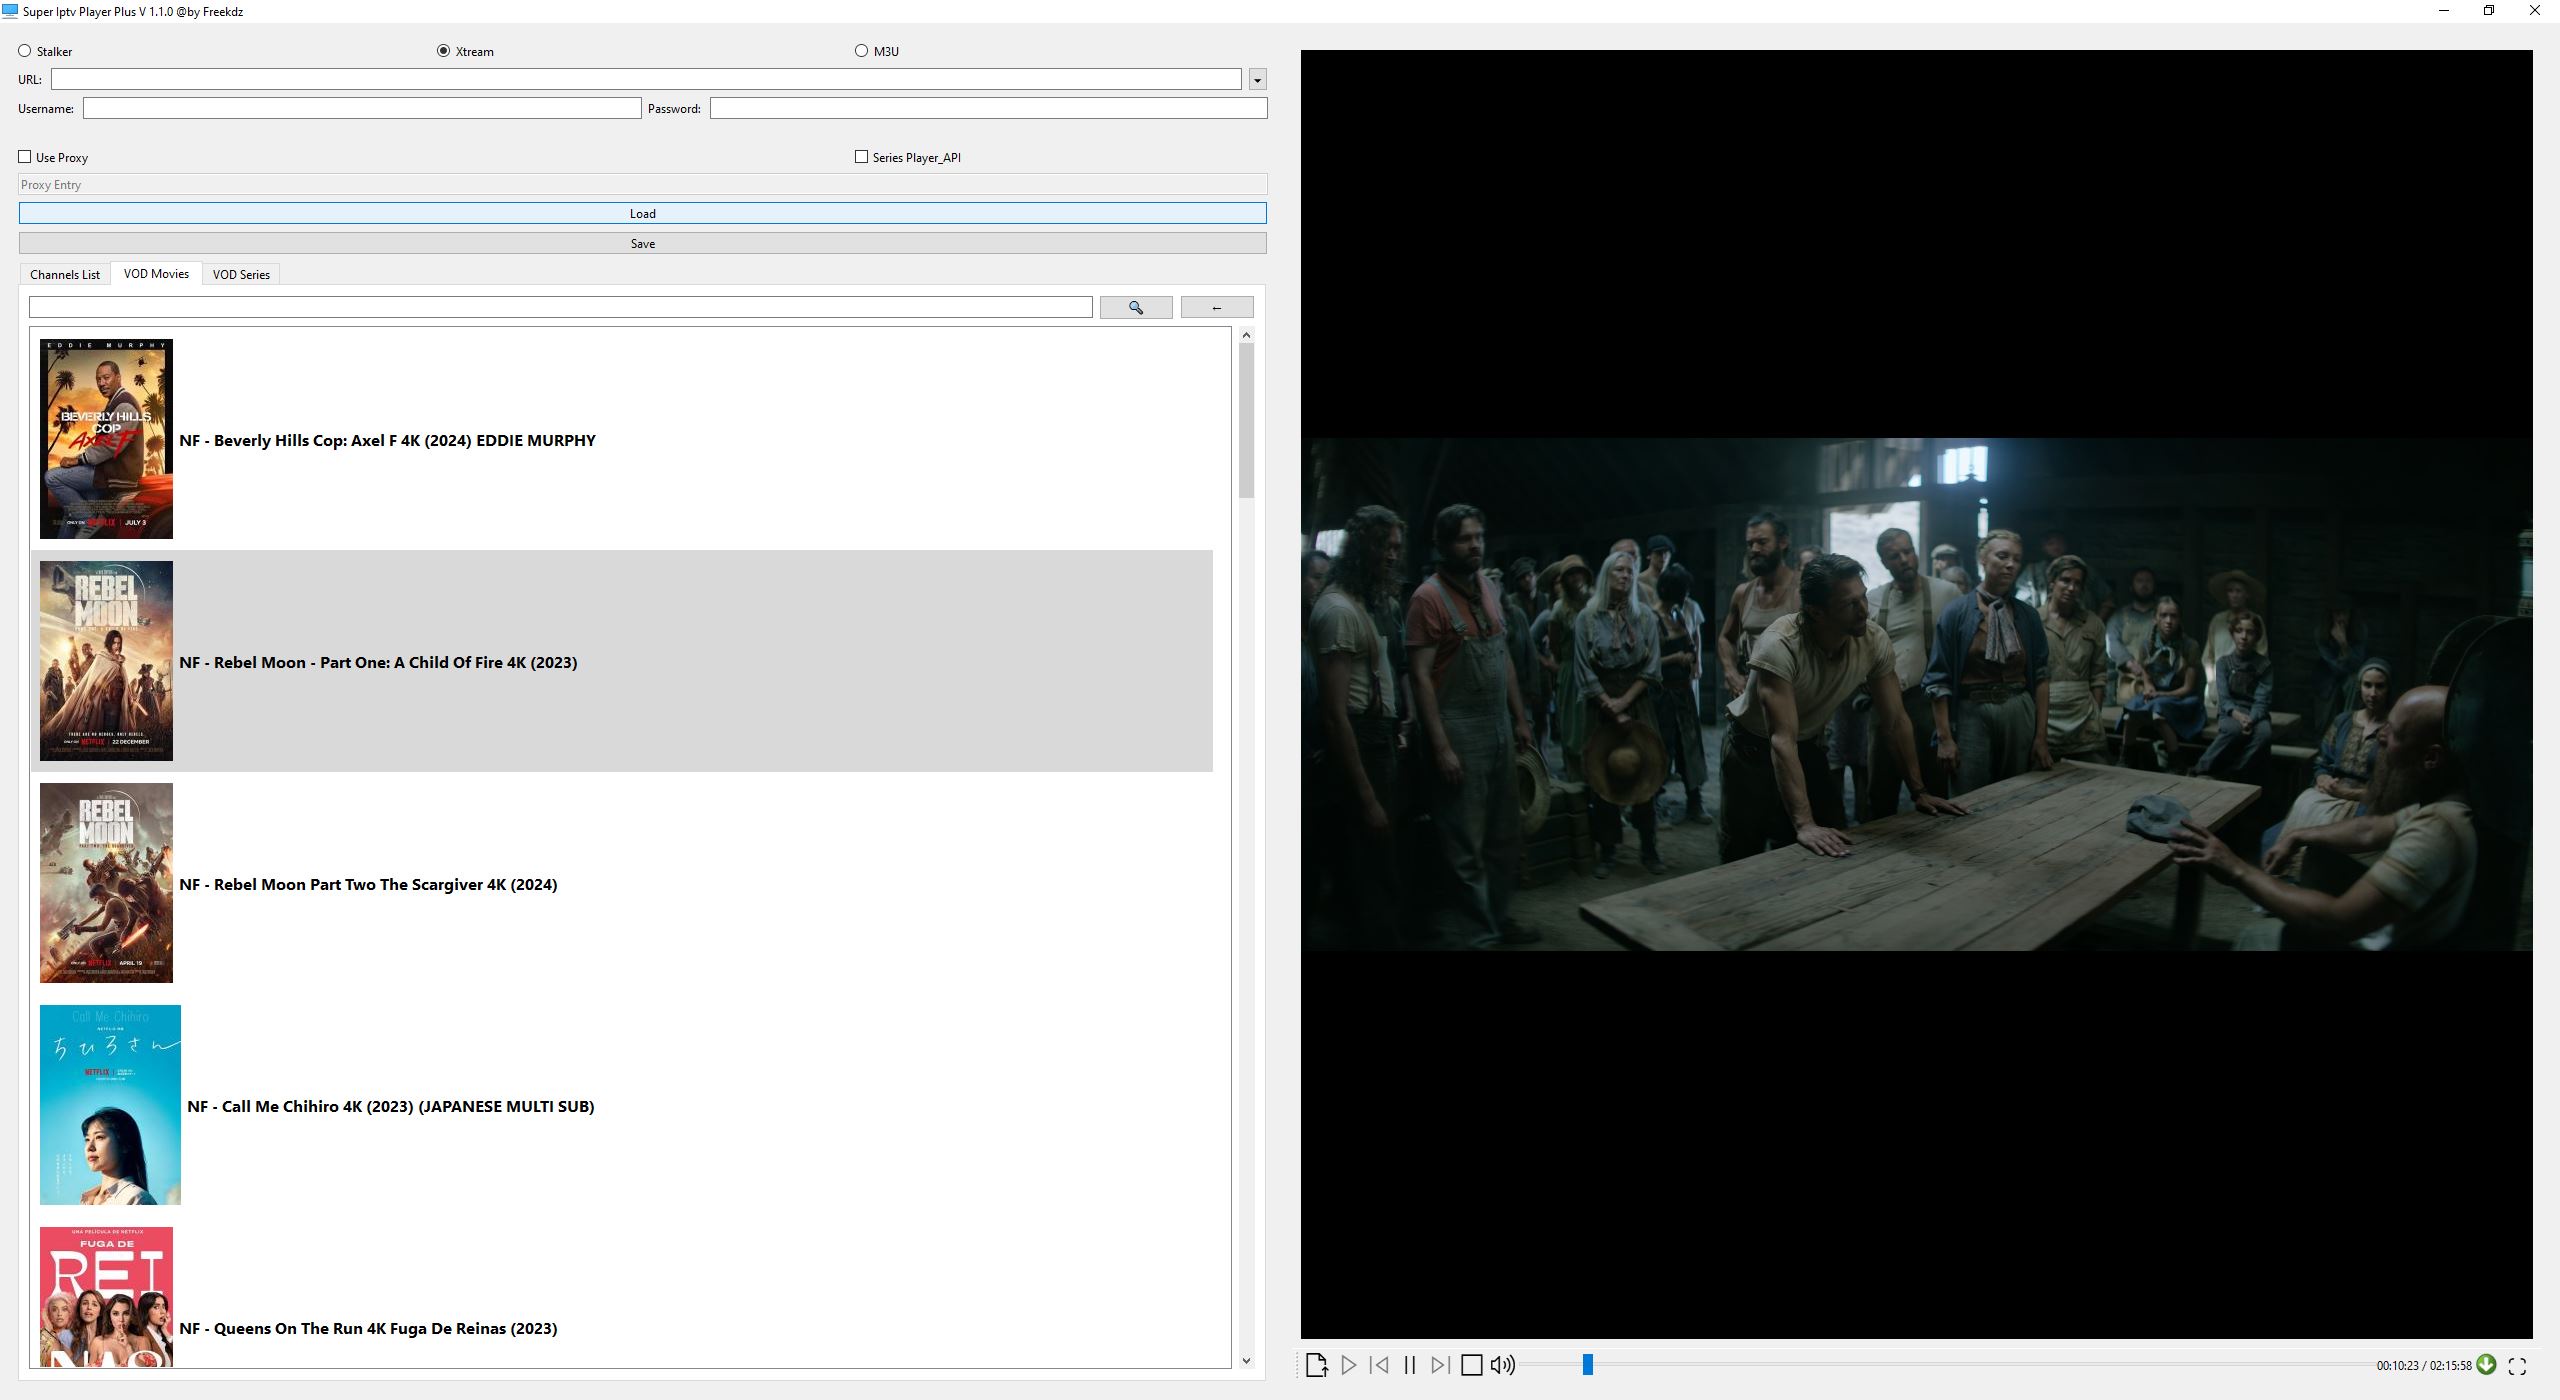This screenshot has height=1400, width=2560.
Task: Minimize the Super Iptv Player window
Action: tap(2444, 11)
